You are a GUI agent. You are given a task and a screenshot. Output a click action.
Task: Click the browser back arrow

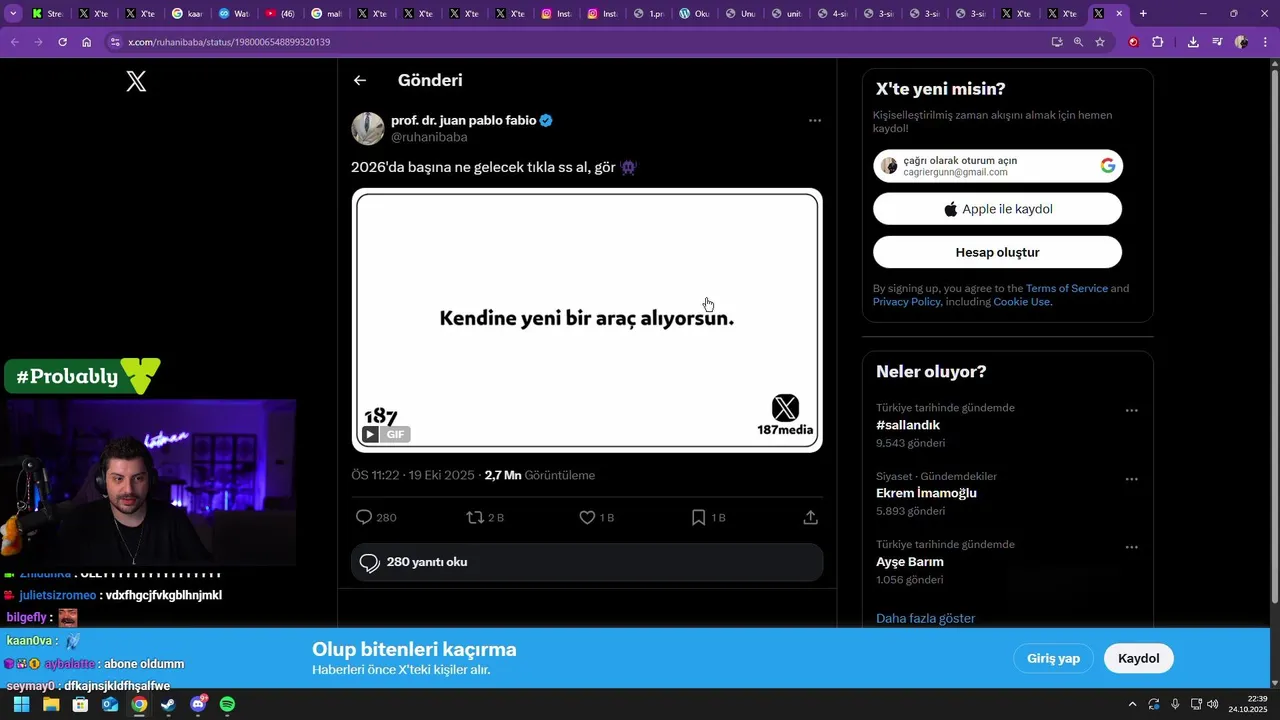click(x=14, y=42)
